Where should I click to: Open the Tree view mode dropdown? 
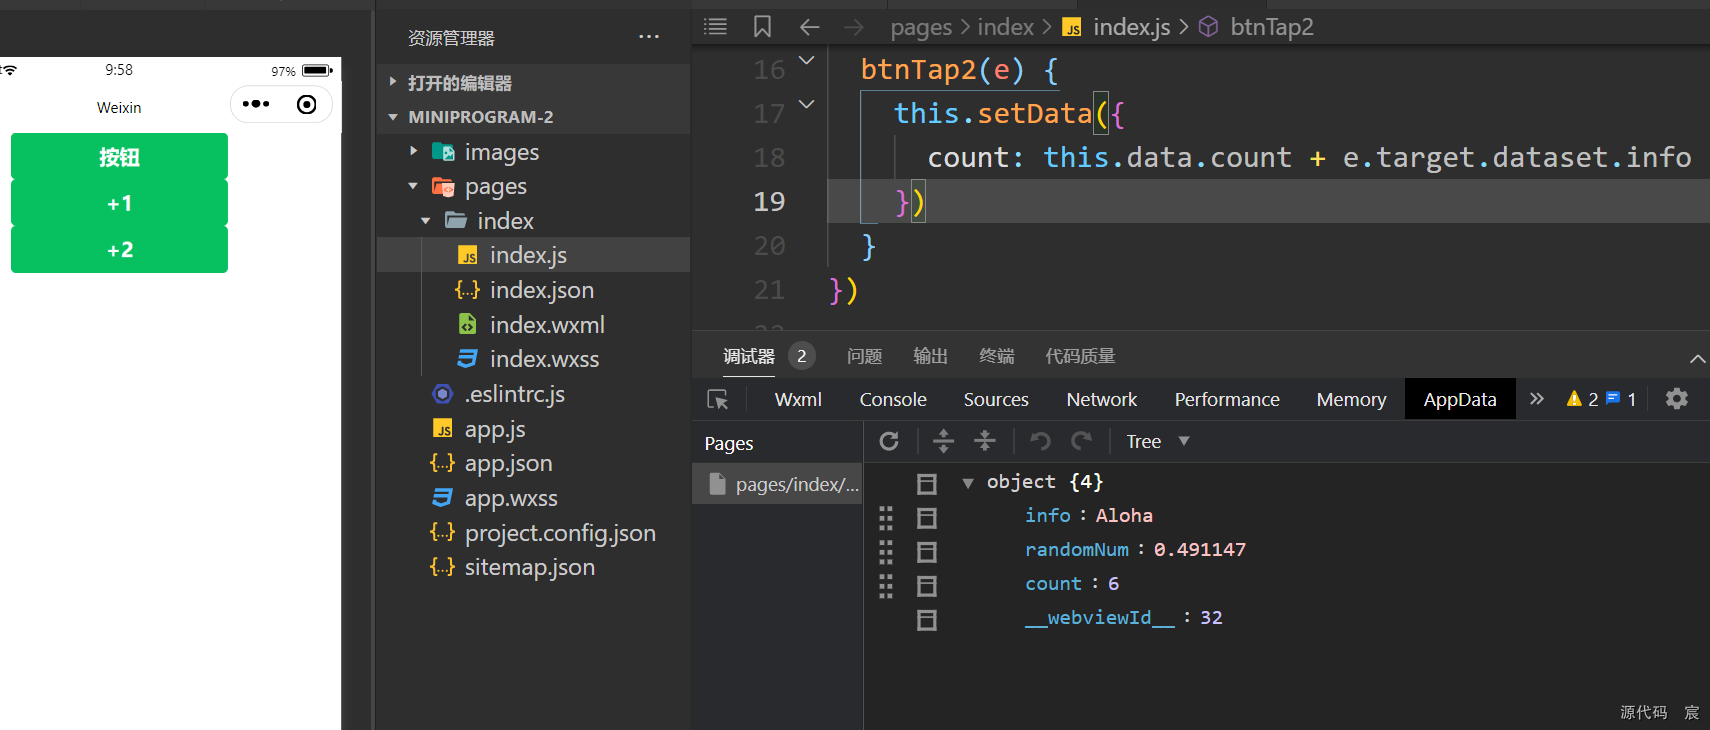click(1157, 441)
